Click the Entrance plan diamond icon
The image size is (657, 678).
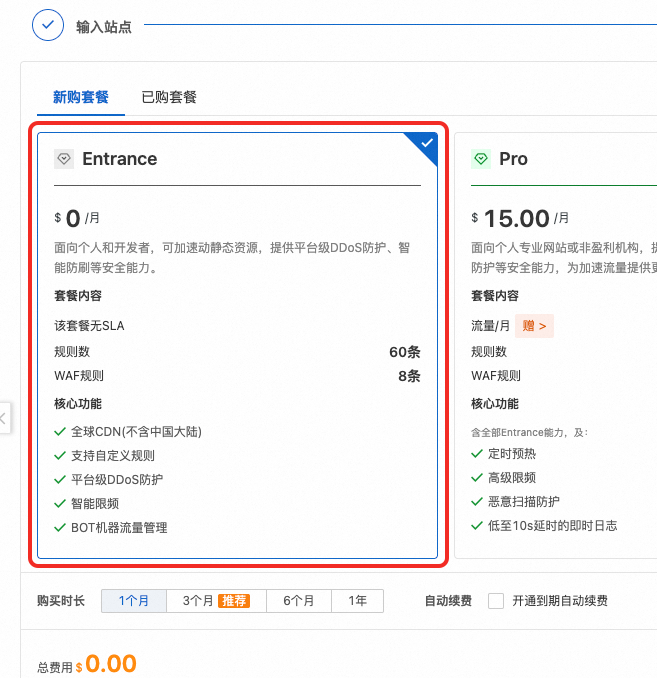[64, 159]
